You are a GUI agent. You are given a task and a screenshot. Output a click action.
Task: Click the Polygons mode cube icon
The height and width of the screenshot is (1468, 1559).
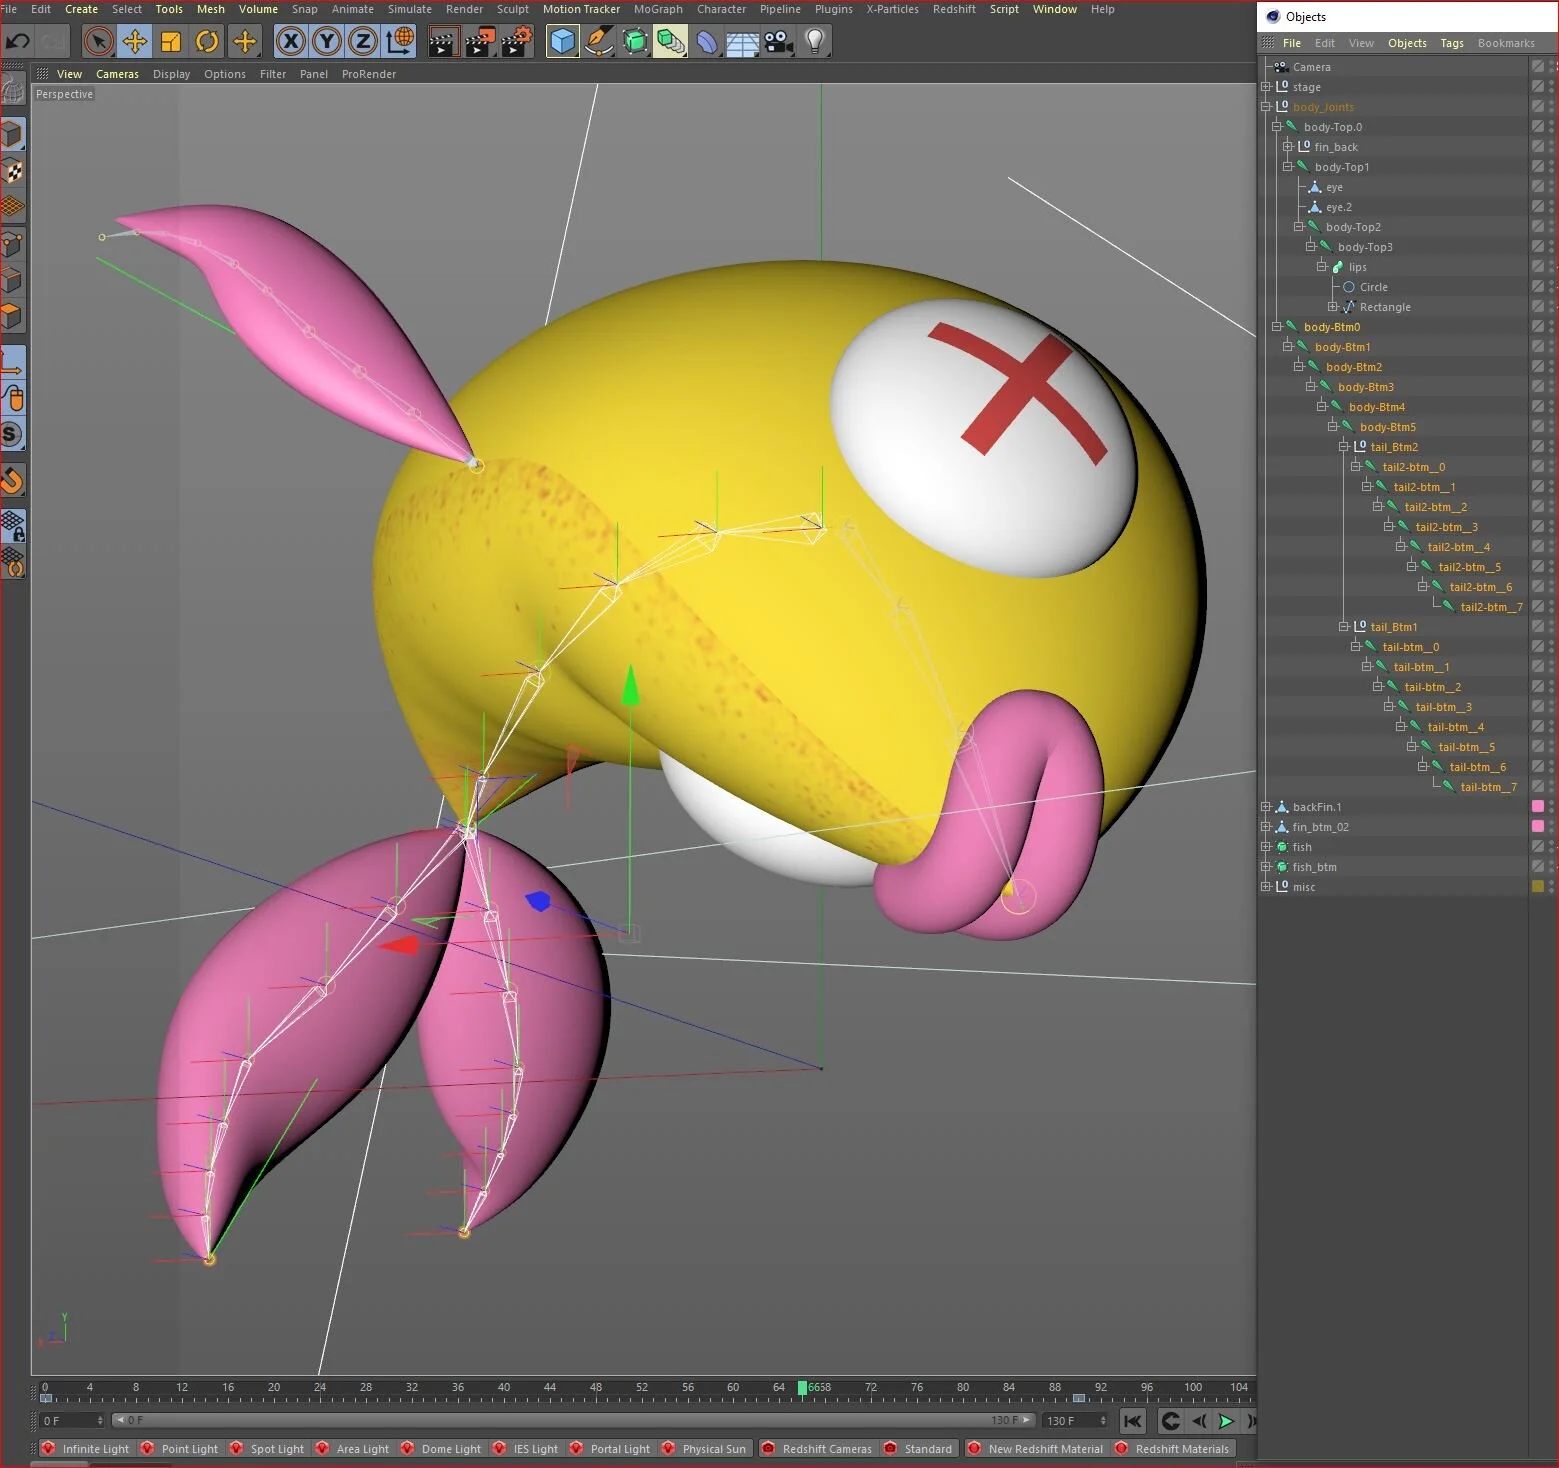(x=12, y=317)
